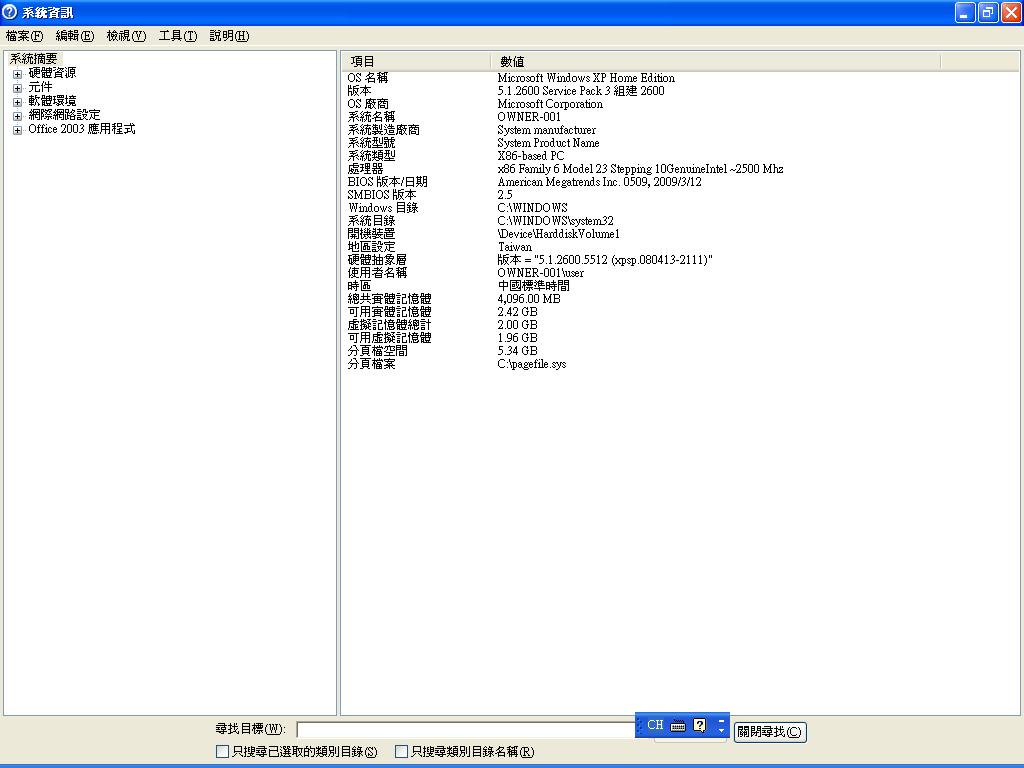
Task: Select the 元件 tree item label
Action: click(40, 87)
